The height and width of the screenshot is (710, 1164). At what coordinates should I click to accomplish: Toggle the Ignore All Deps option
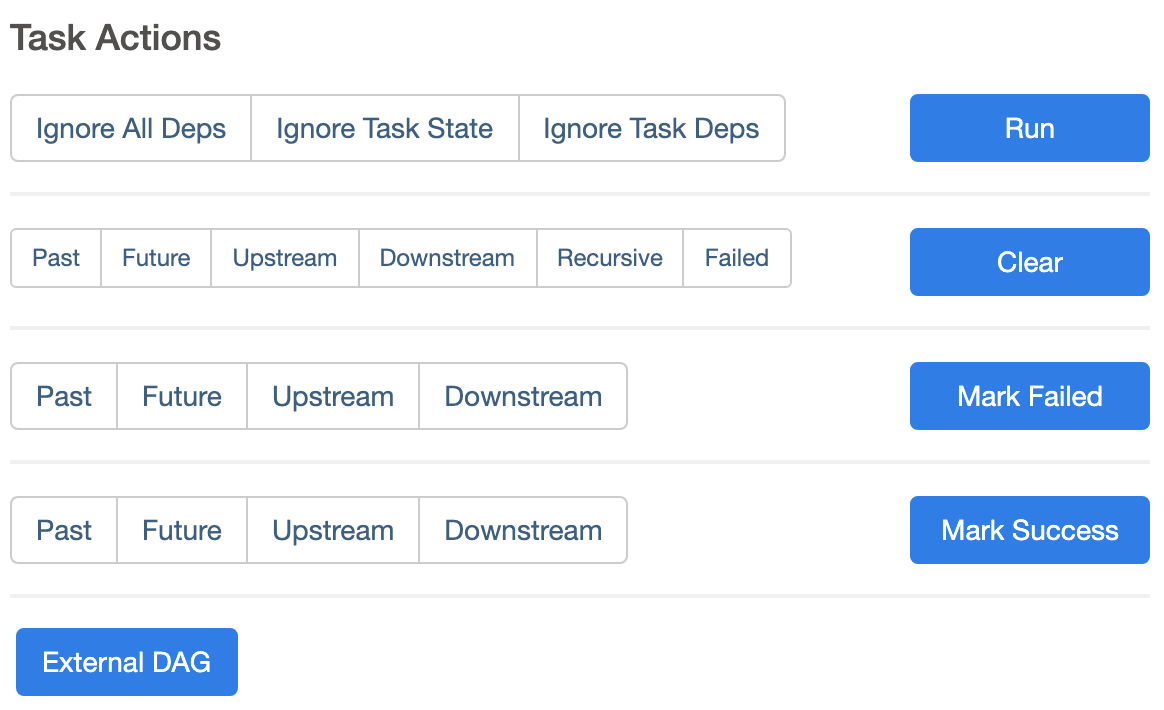click(x=130, y=128)
